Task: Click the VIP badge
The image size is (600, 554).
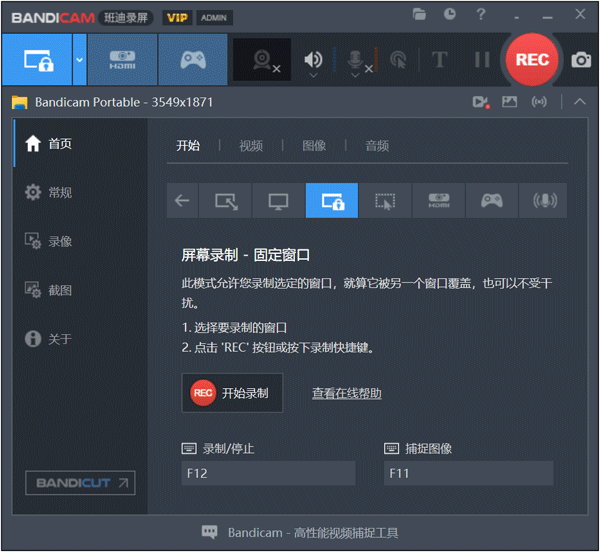Action: [x=177, y=18]
